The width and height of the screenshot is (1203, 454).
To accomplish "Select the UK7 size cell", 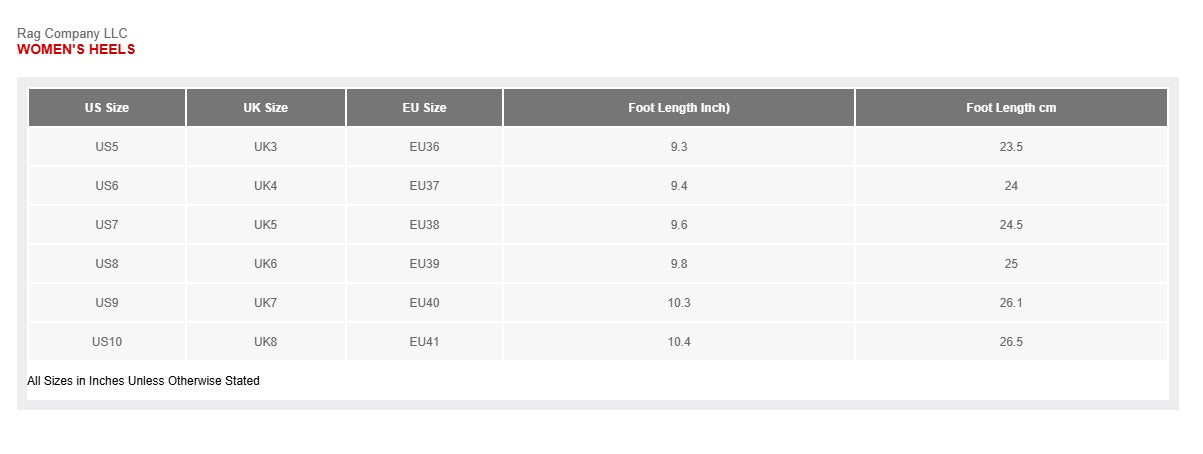I will click(x=265, y=303).
